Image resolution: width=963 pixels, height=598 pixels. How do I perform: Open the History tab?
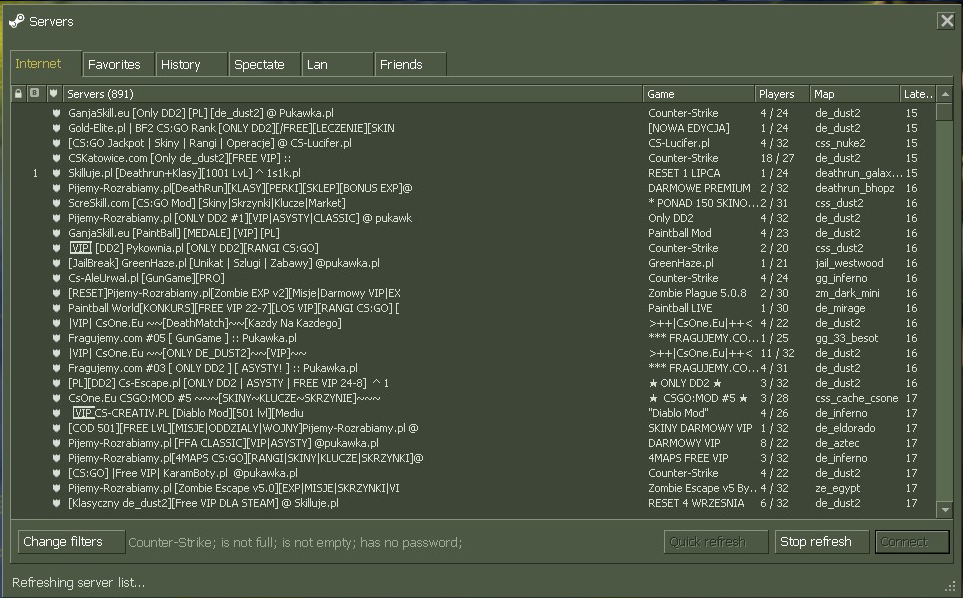[x=191, y=64]
